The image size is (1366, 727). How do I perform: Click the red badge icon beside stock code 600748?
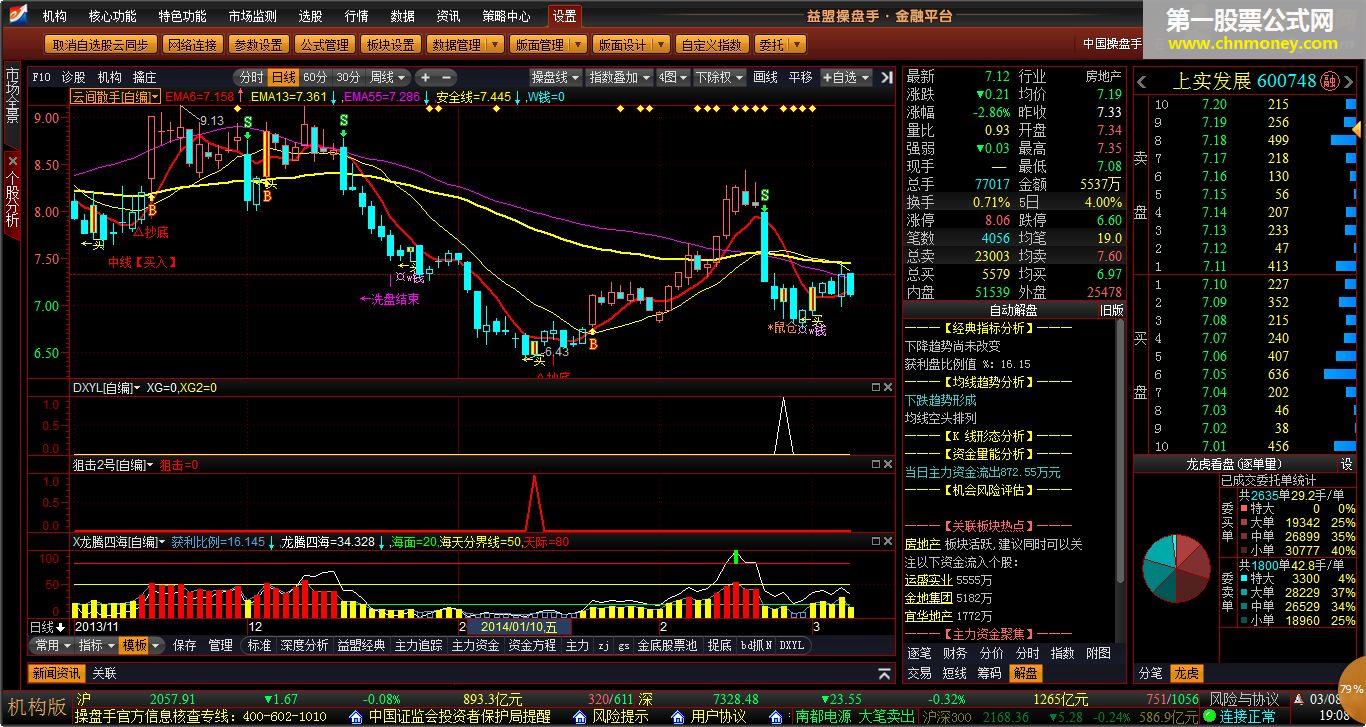coord(1330,81)
